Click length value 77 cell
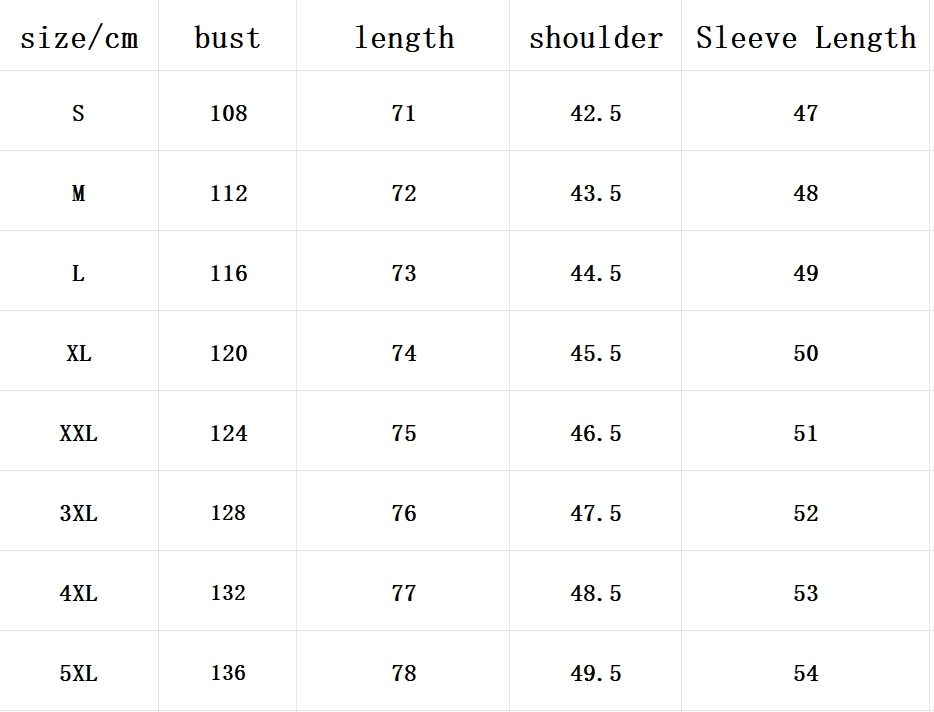Screen dimensions: 934x712 click(403, 591)
